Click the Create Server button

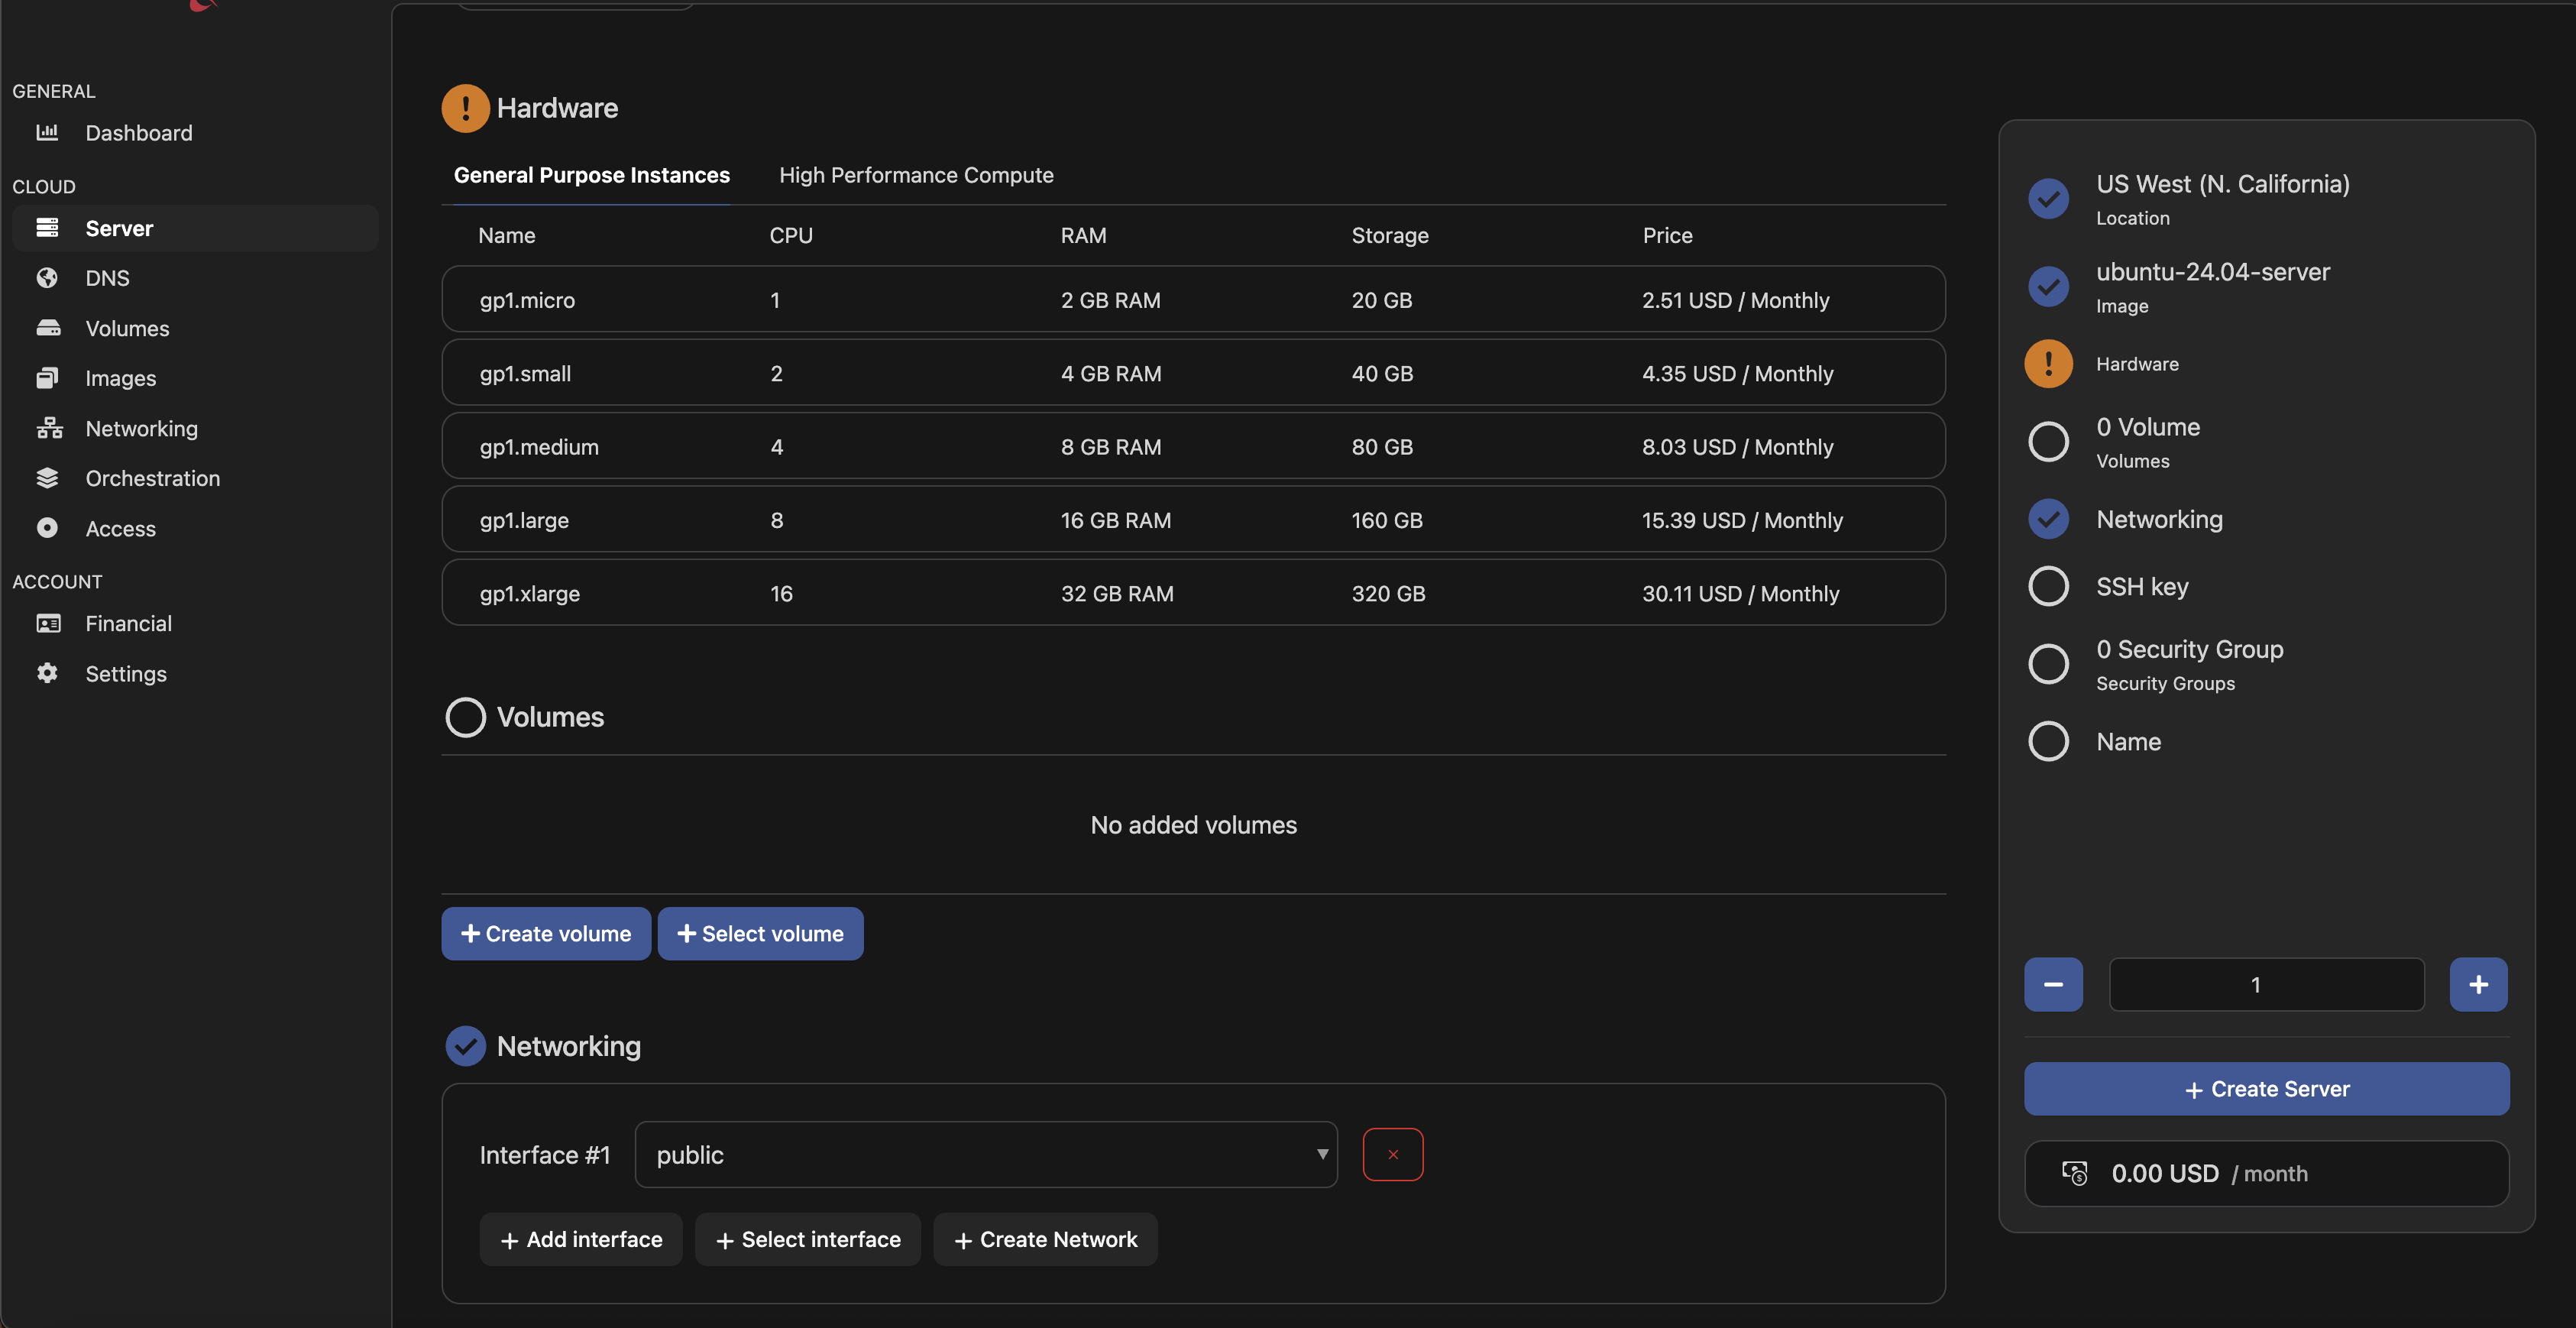pyautogui.click(x=2265, y=1088)
